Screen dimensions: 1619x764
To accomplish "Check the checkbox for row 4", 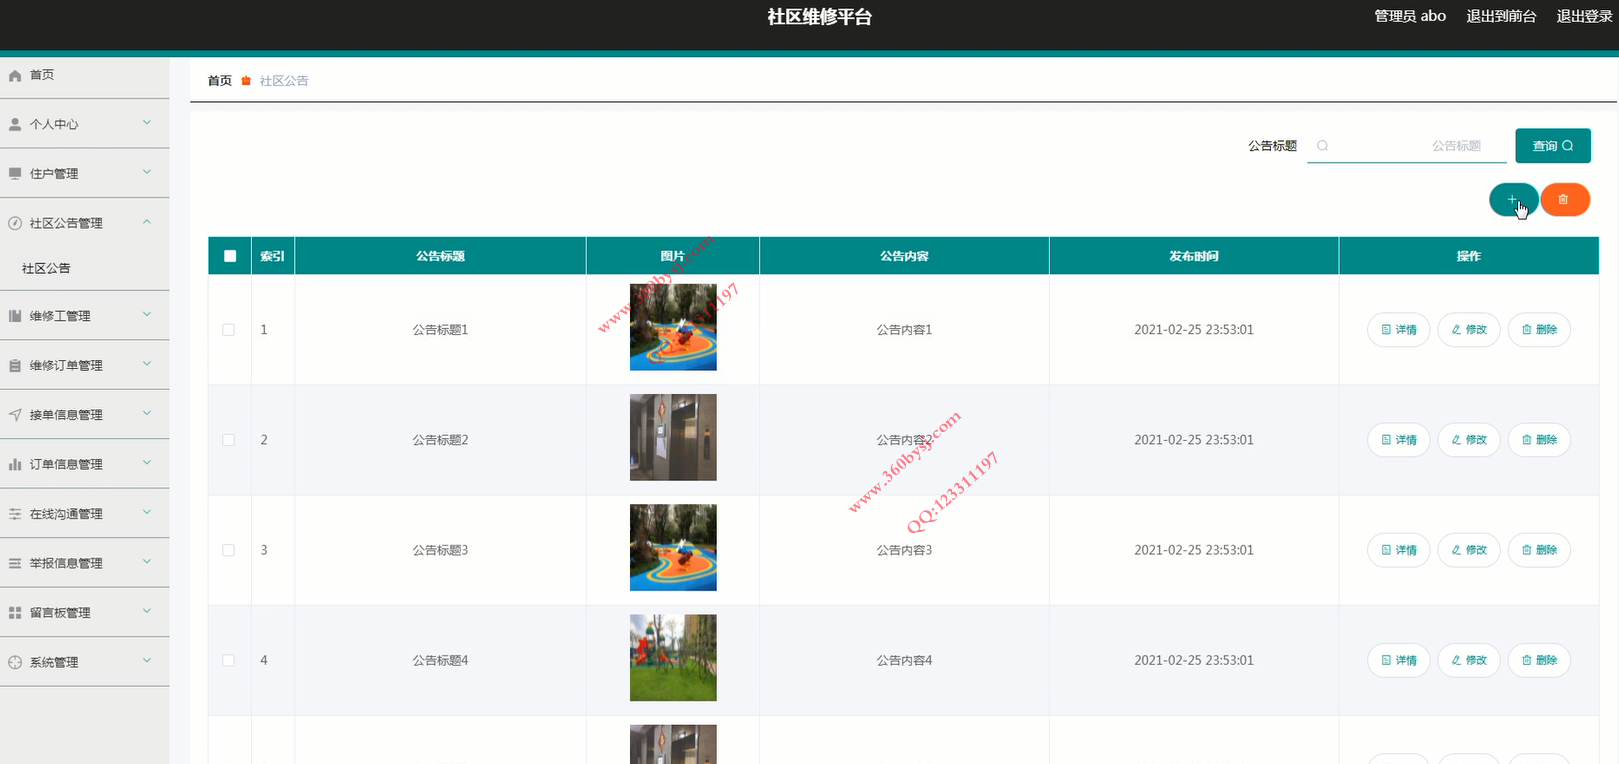I will point(229,661).
